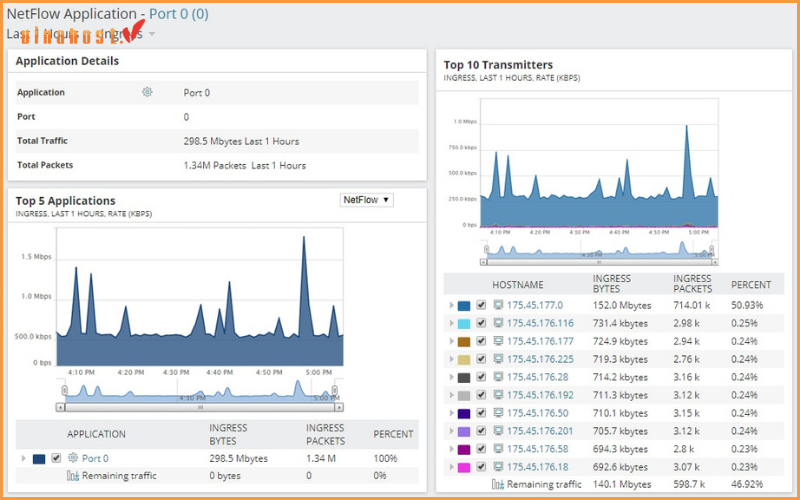Open the 175.45.176.192 hostname link

pos(541,395)
